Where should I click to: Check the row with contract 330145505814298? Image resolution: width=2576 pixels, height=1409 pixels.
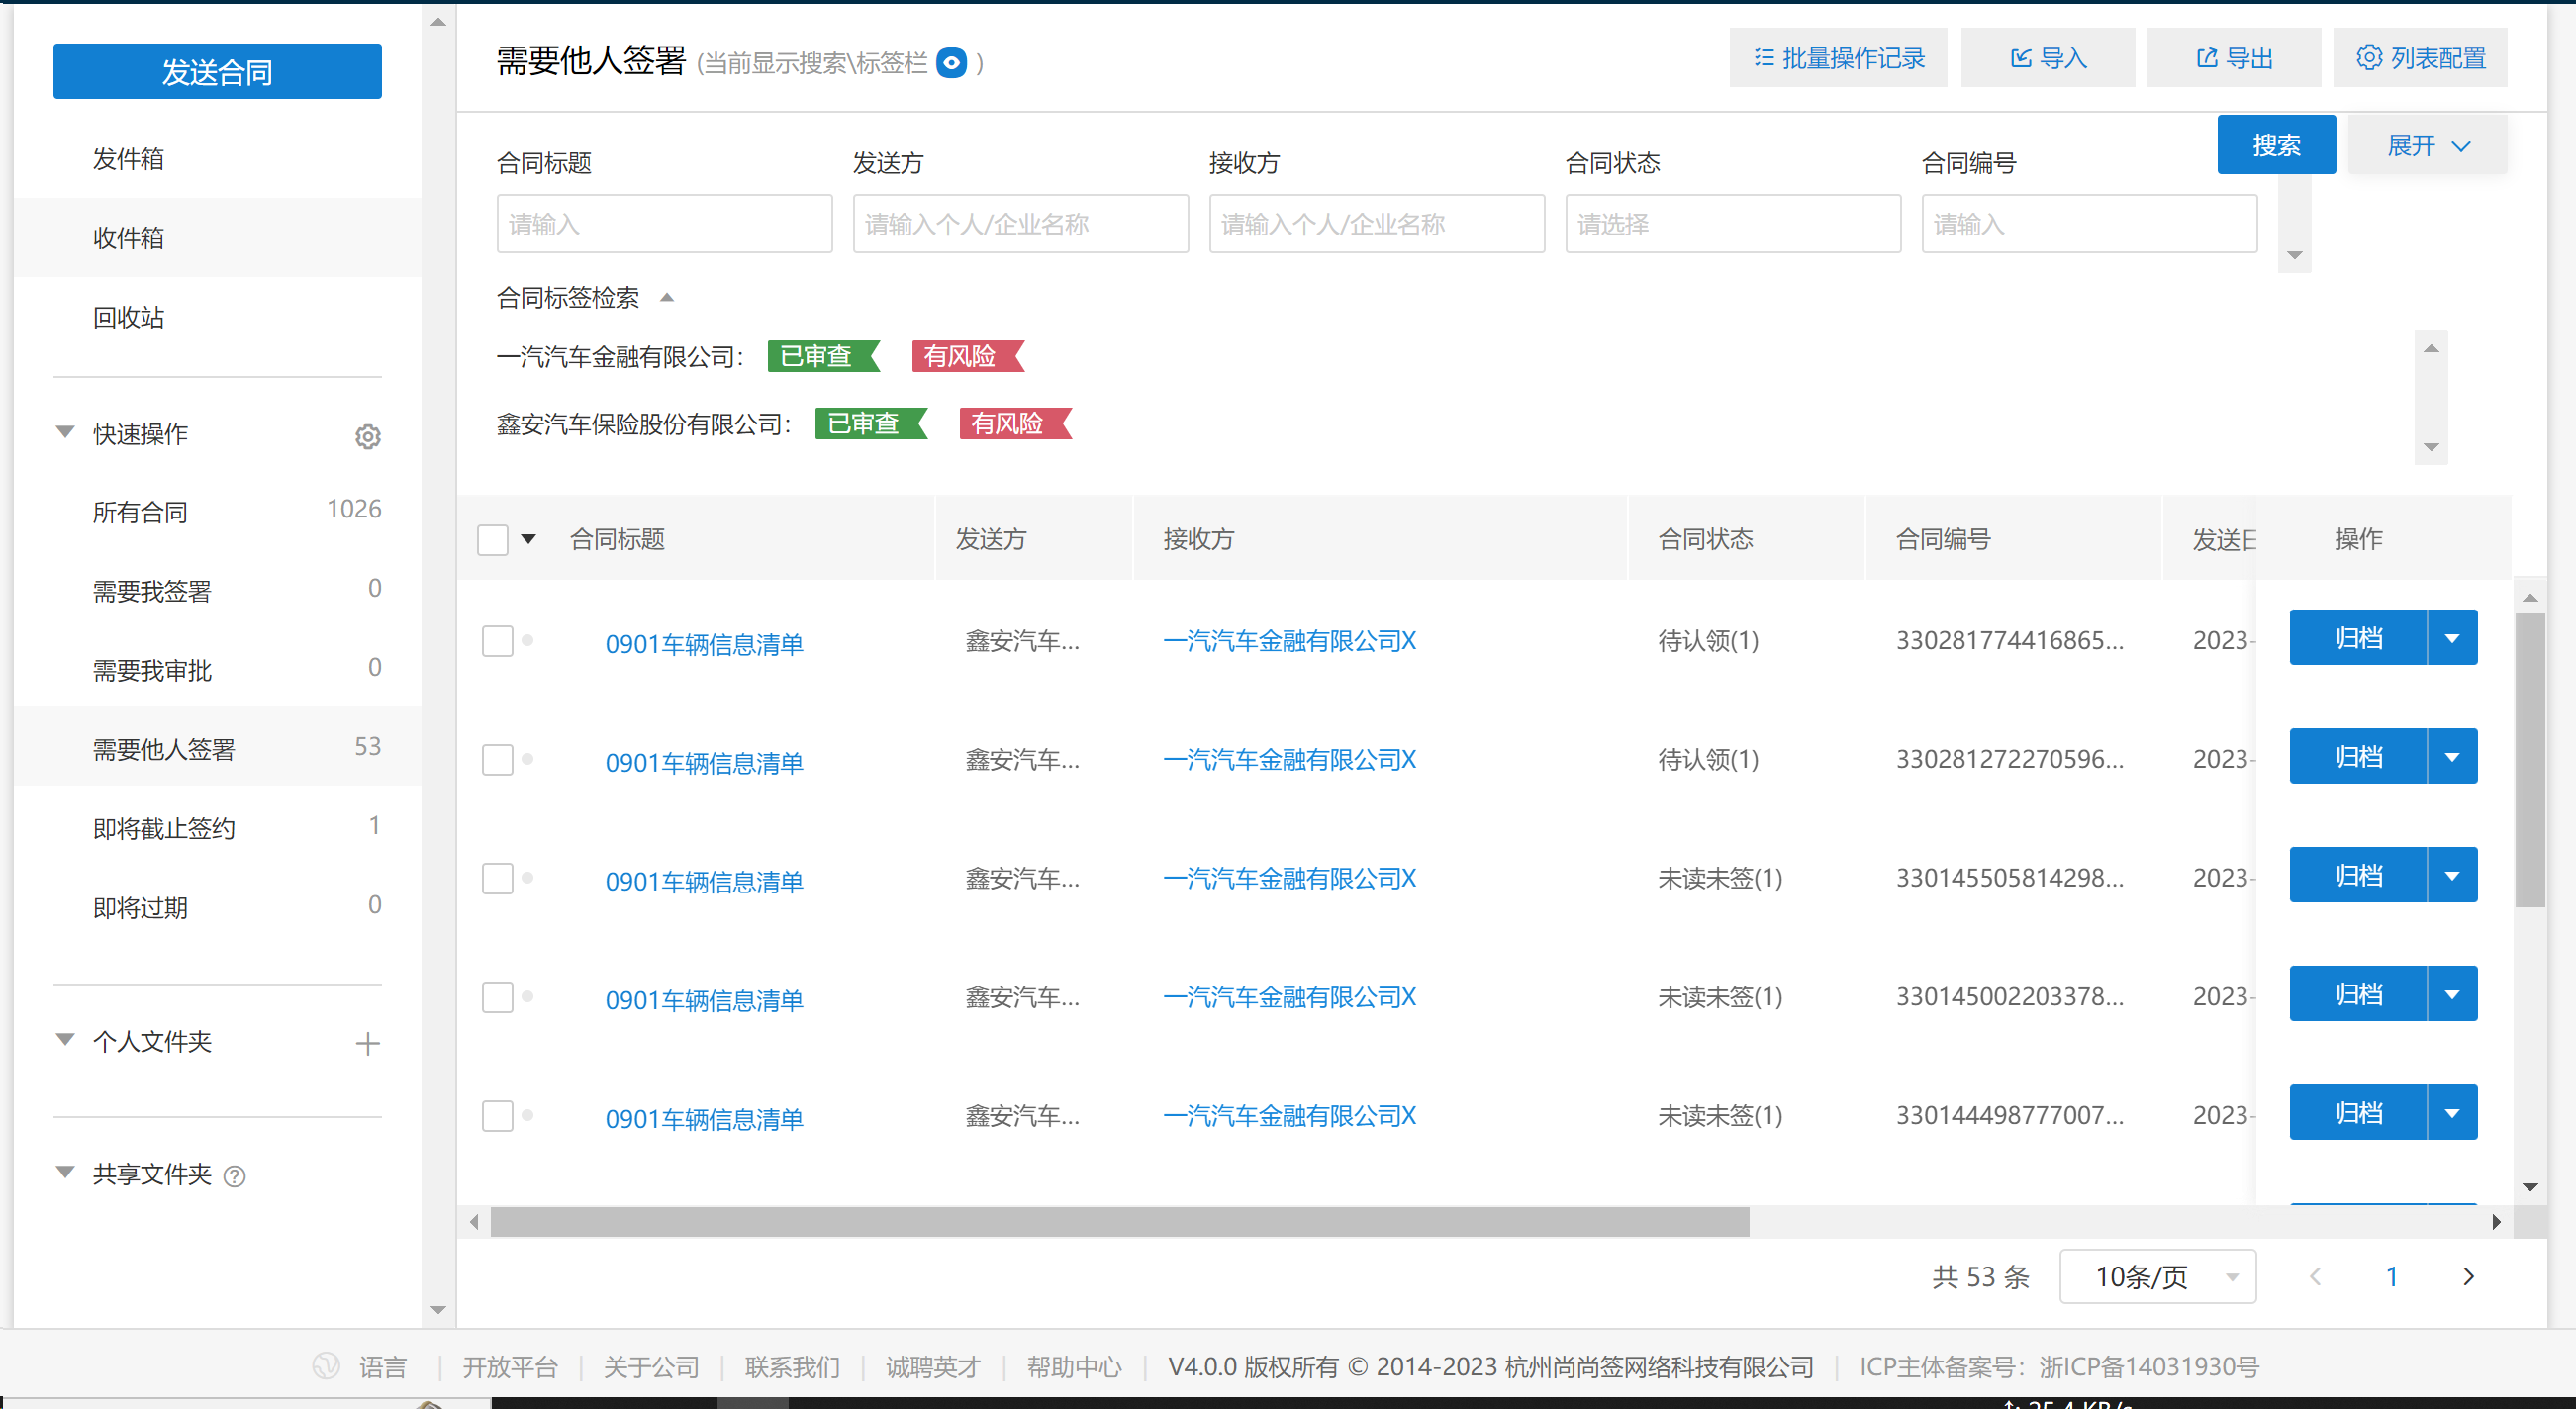click(x=497, y=879)
